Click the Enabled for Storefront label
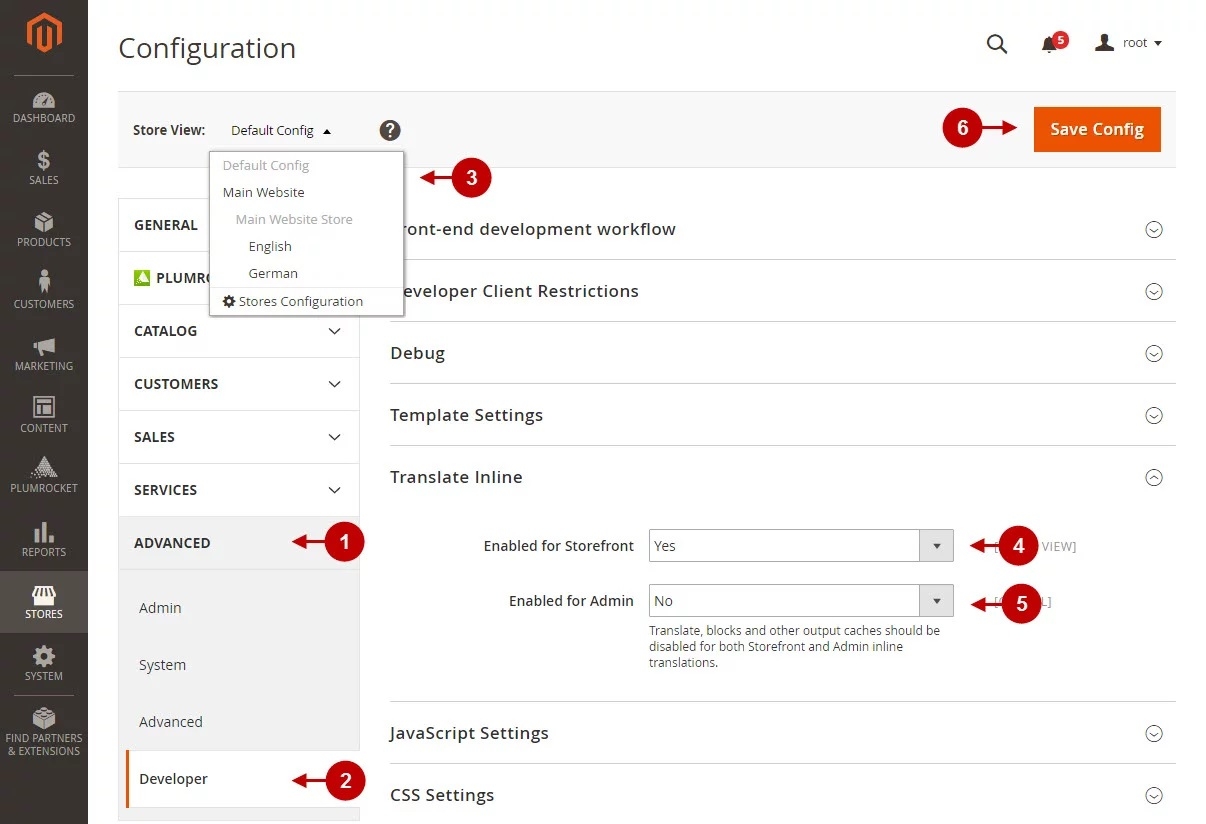1206x824 pixels. click(x=559, y=546)
